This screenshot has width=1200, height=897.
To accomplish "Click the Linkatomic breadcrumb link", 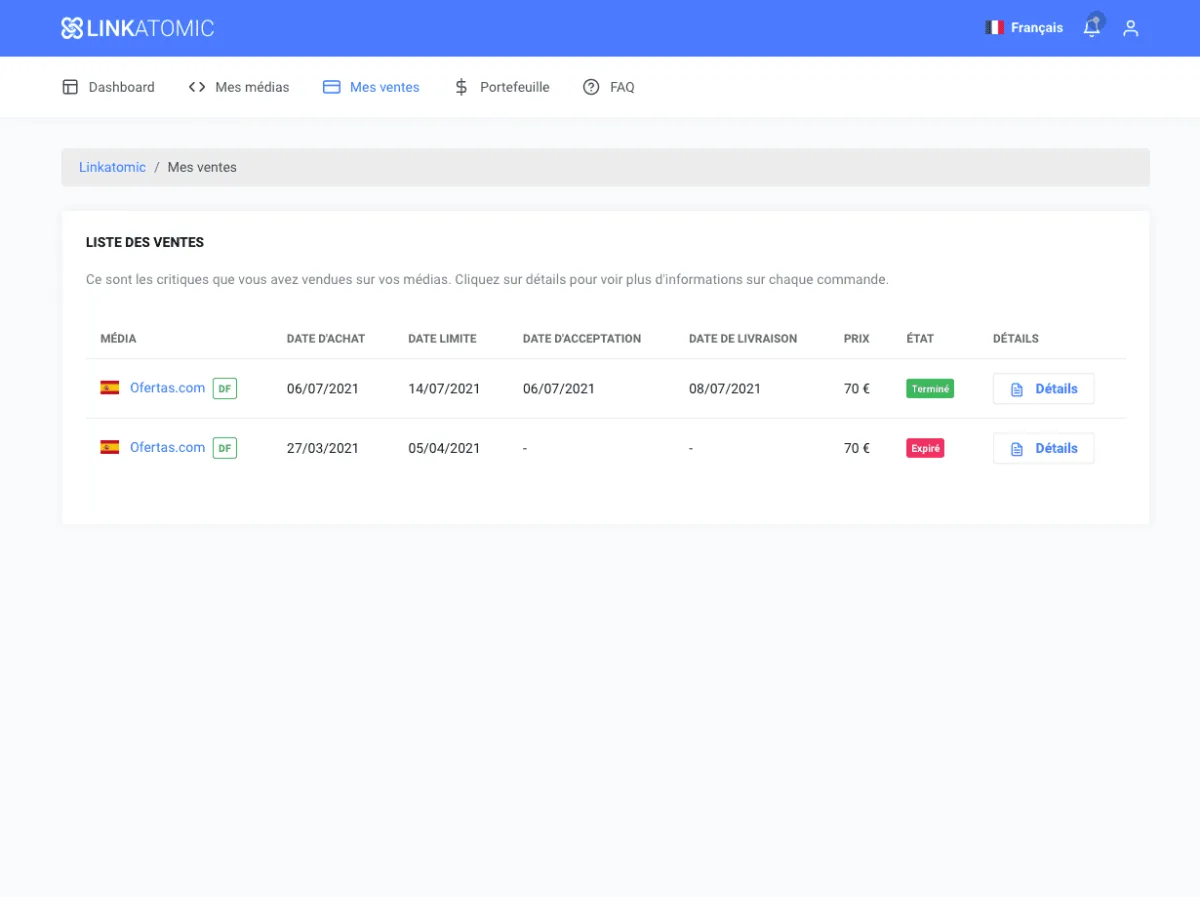I will coord(112,167).
